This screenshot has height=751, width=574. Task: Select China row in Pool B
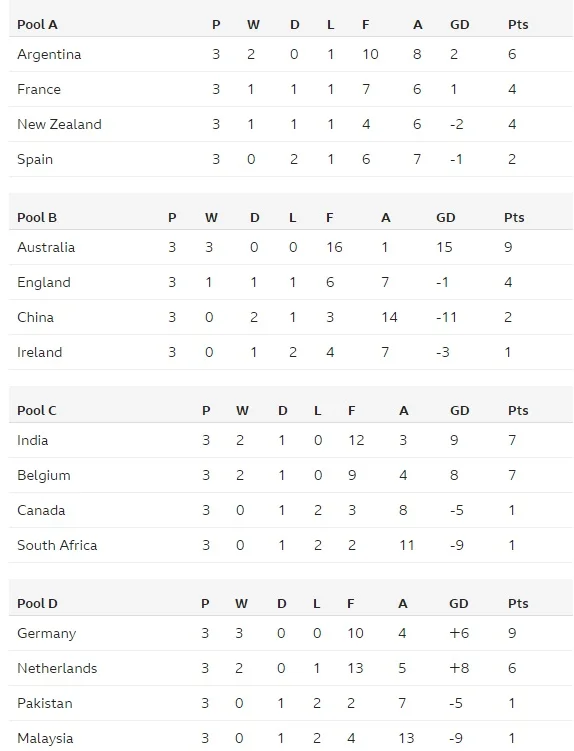(291, 317)
